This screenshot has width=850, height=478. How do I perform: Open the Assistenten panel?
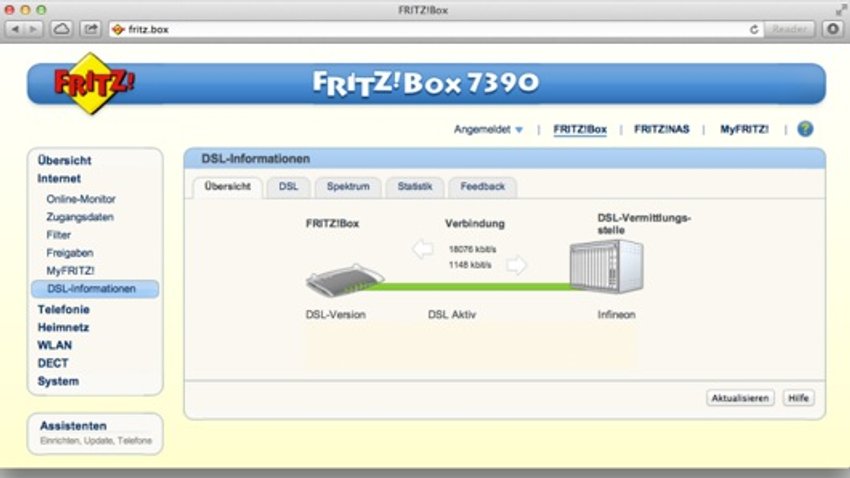95,433
